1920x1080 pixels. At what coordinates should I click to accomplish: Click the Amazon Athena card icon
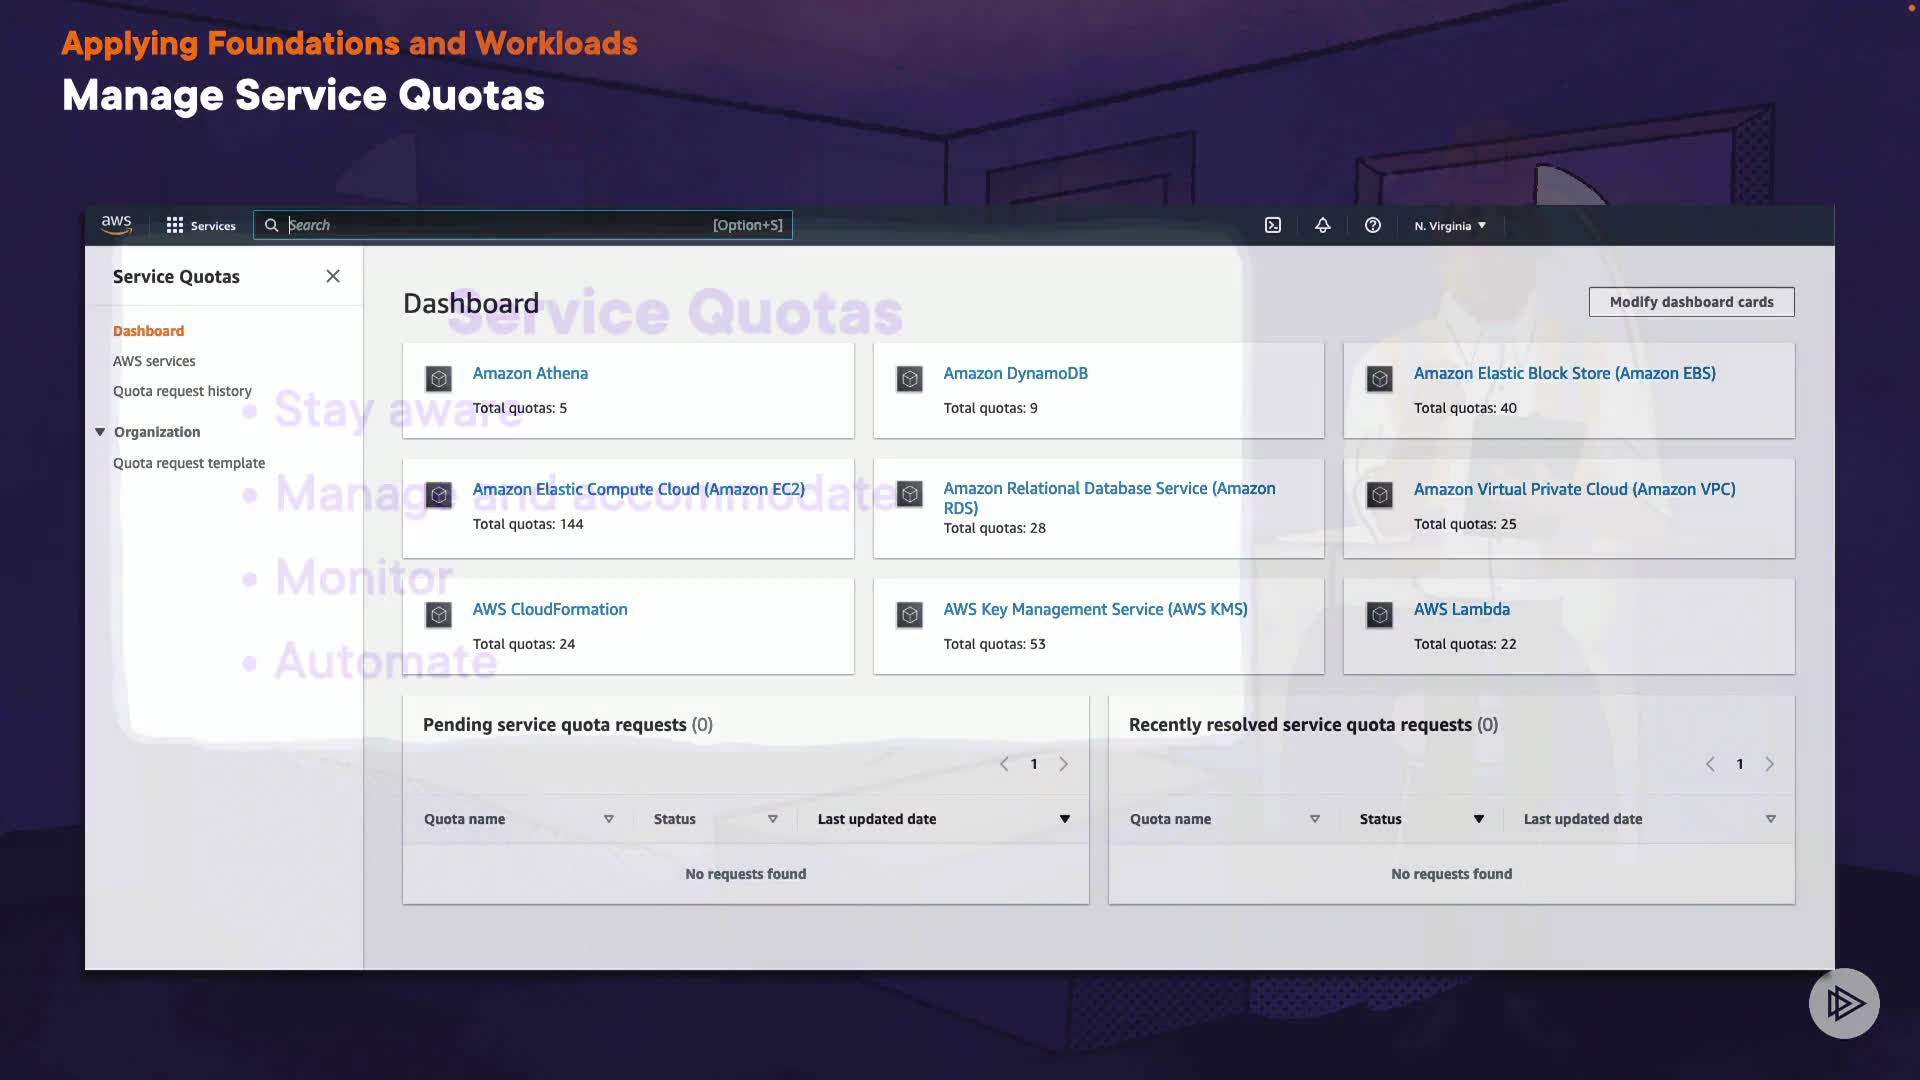point(438,379)
